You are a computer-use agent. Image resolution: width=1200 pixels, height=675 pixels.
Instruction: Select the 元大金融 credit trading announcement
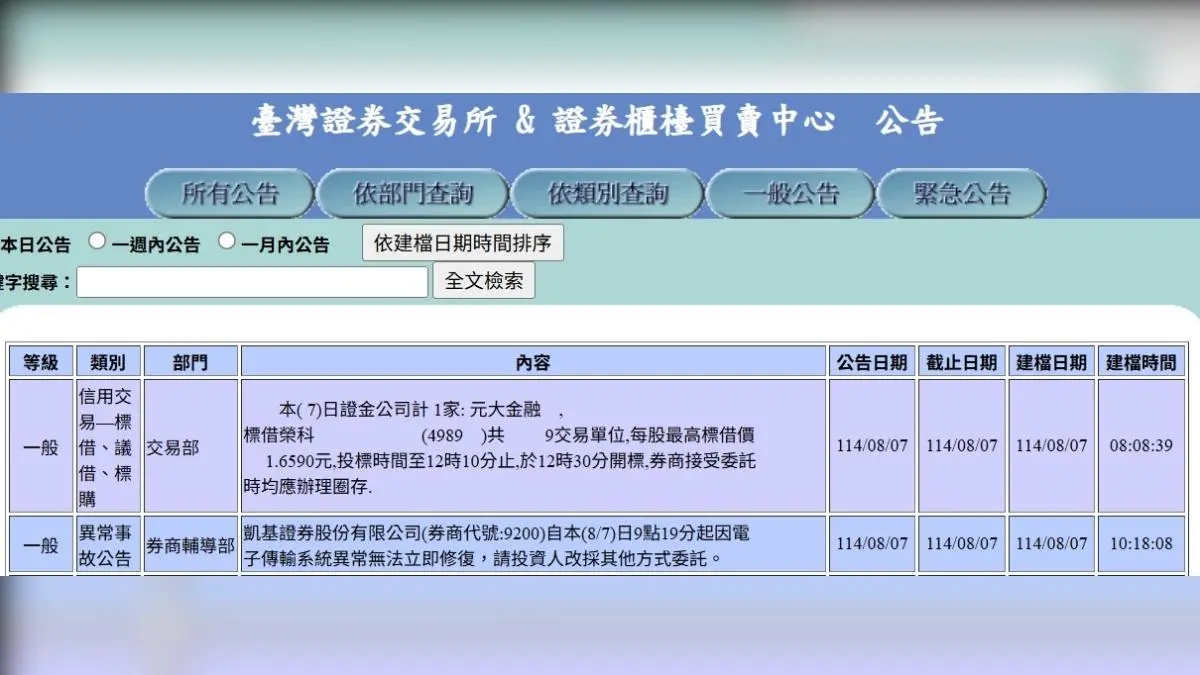[x=532, y=446]
